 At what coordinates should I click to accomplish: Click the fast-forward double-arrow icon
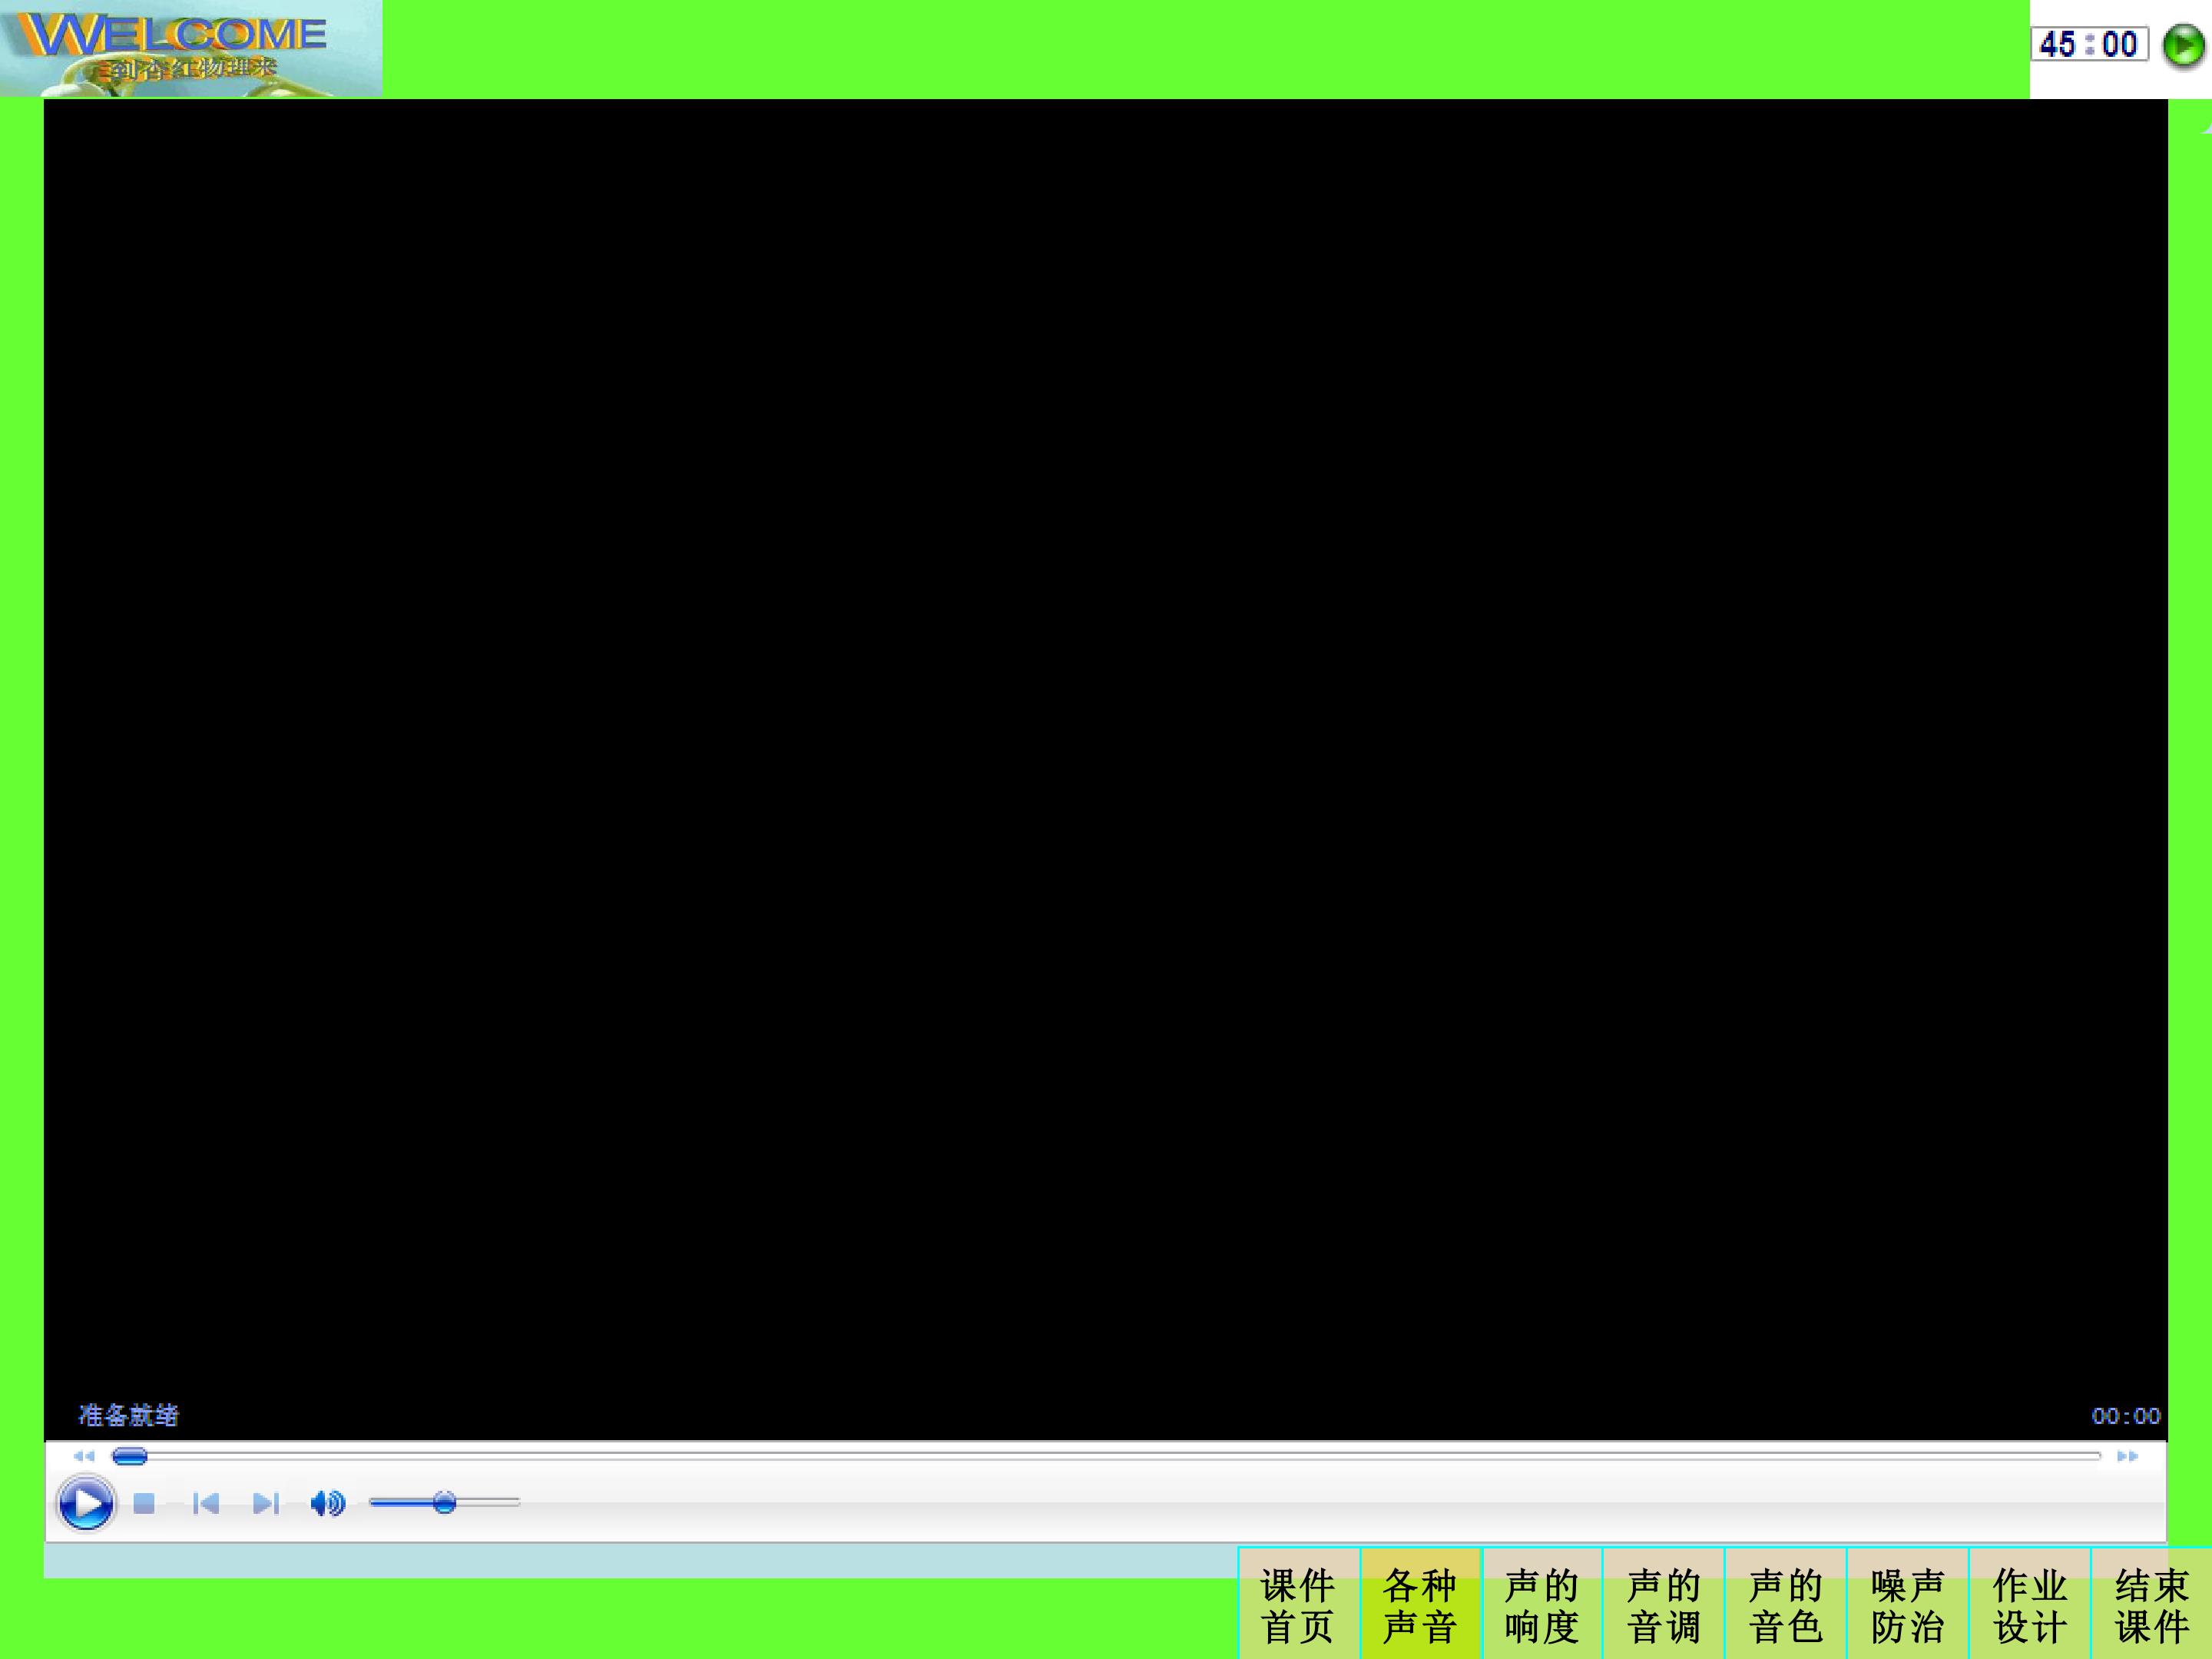tap(2127, 1456)
